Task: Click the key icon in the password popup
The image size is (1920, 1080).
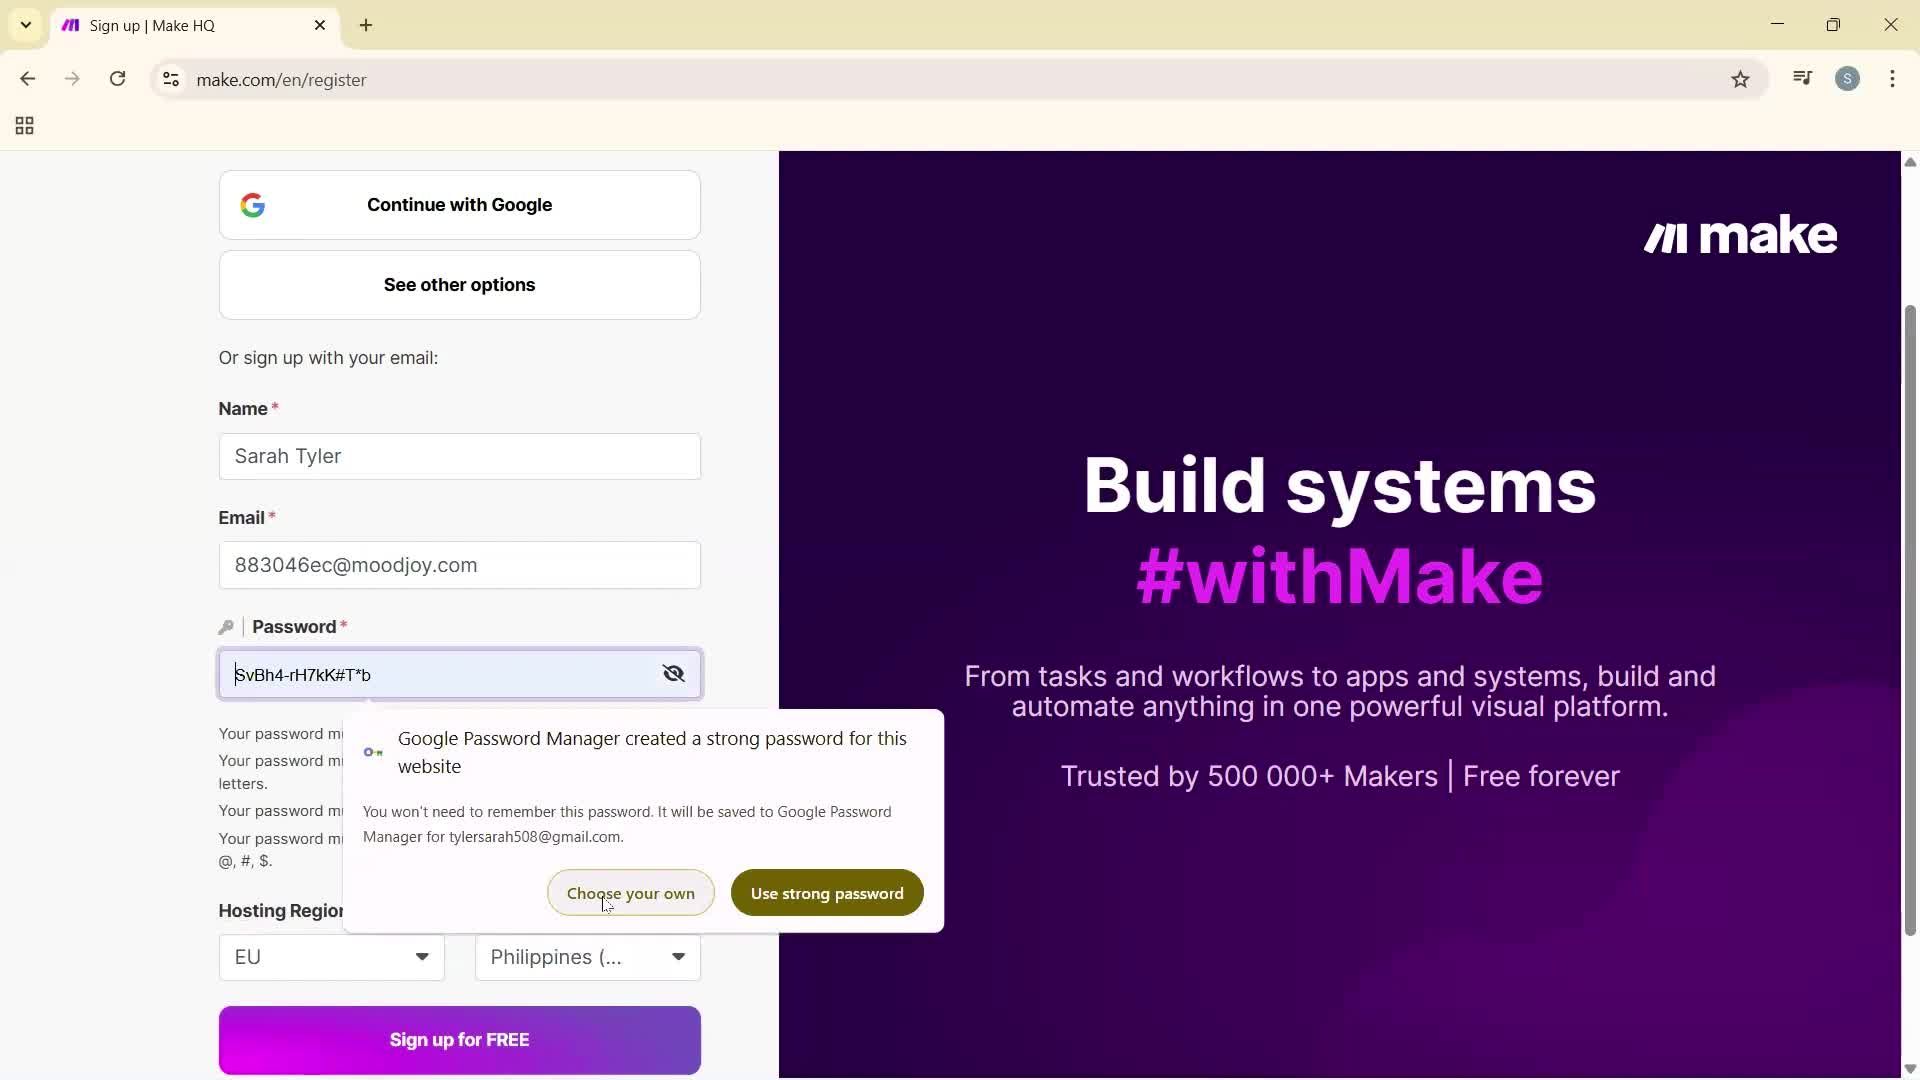Action: tap(372, 752)
